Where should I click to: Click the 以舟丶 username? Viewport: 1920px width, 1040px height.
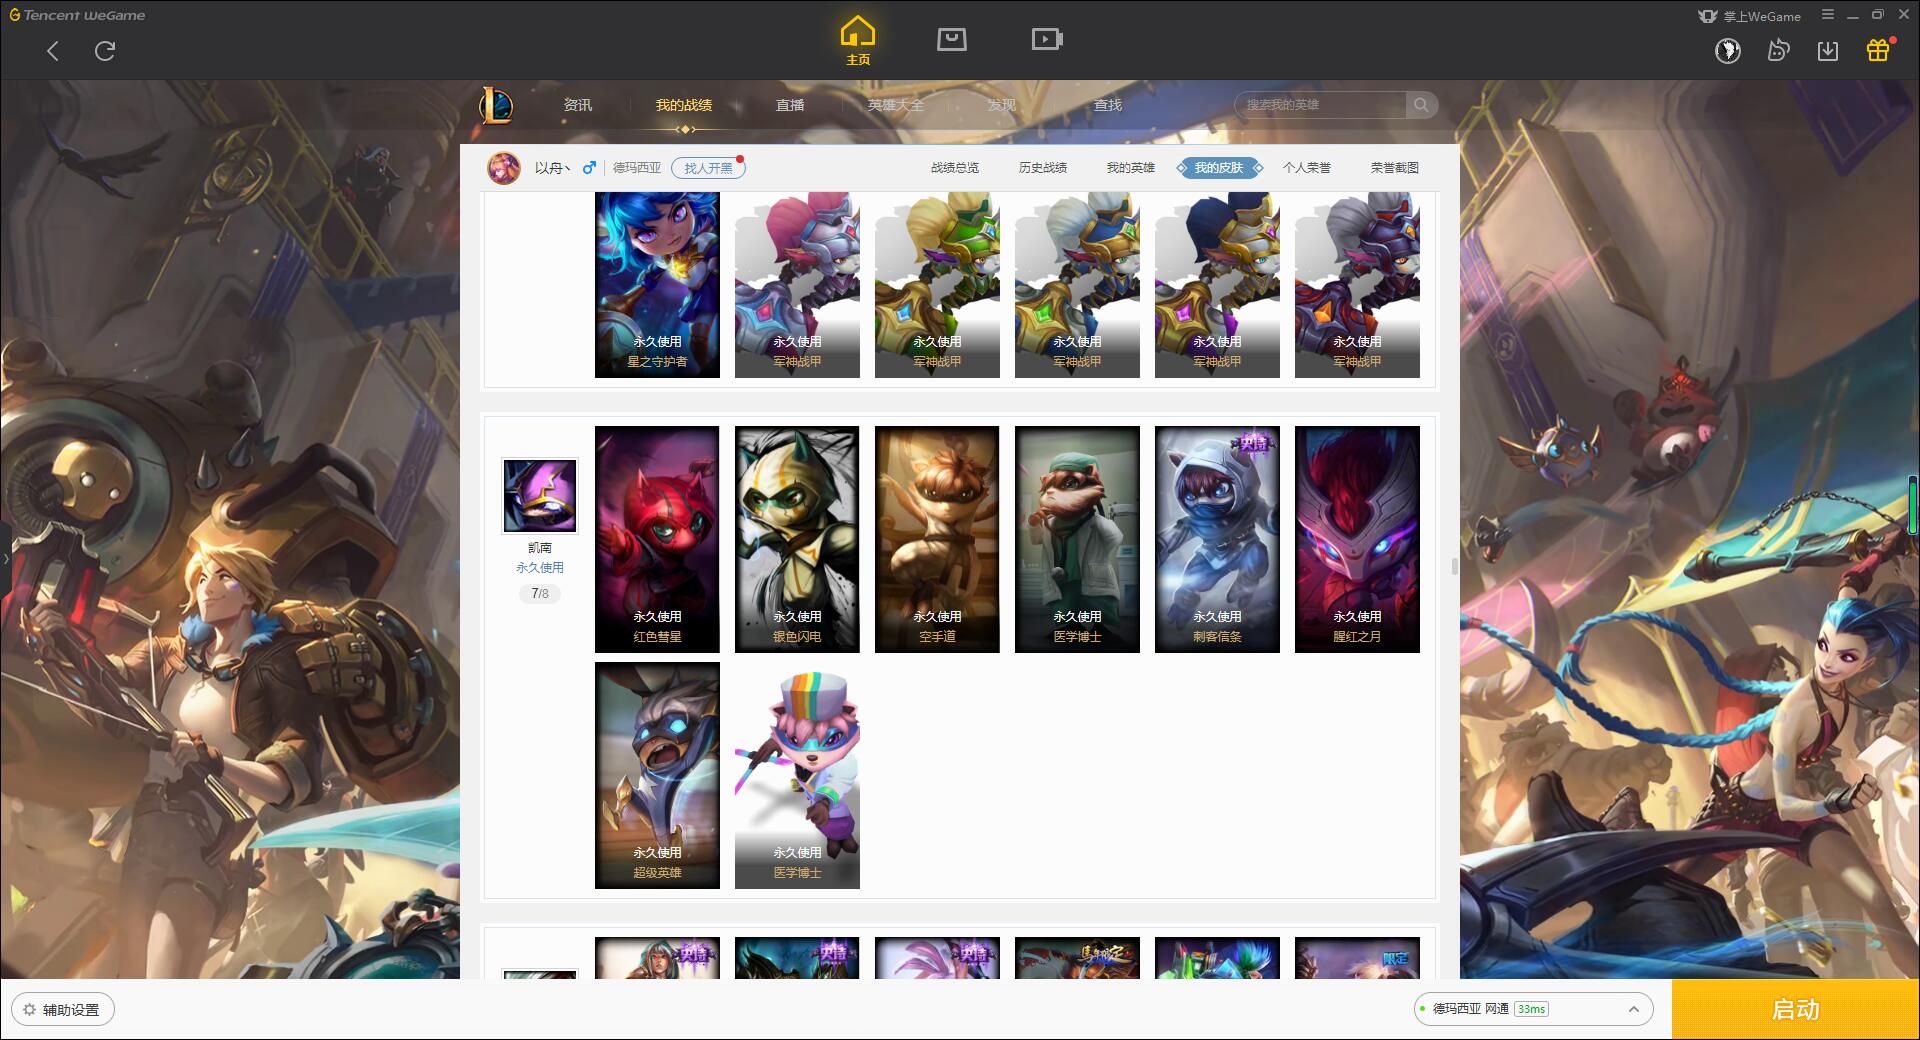[x=552, y=168]
